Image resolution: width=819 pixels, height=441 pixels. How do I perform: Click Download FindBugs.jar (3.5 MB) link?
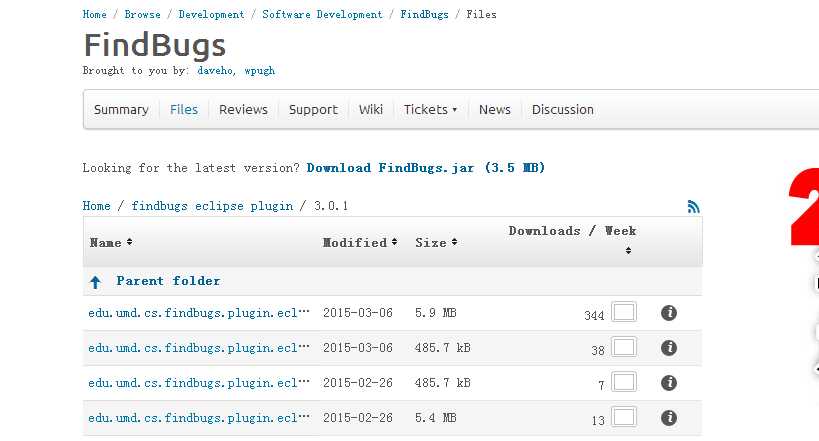click(426, 168)
